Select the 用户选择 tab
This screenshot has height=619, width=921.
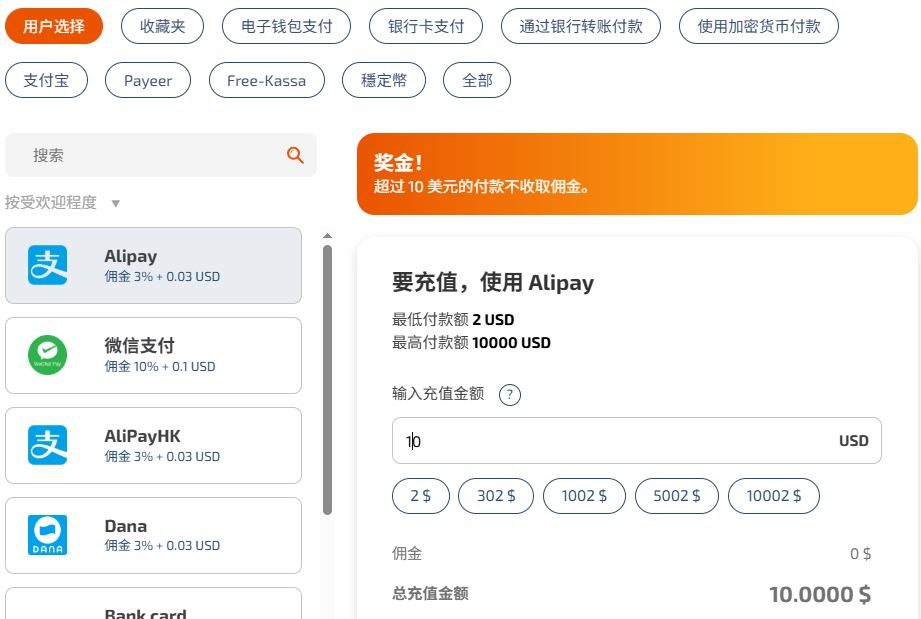[54, 26]
